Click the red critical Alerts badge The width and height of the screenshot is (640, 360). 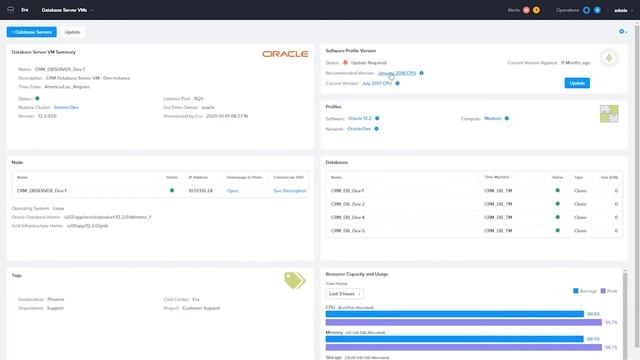pyautogui.click(x=526, y=10)
